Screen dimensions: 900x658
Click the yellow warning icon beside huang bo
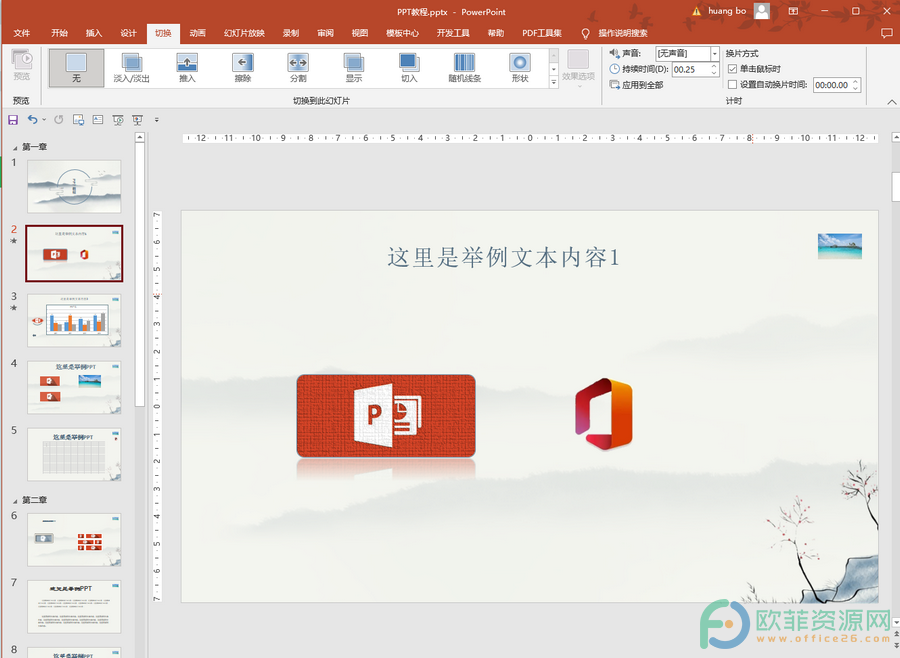click(x=696, y=11)
